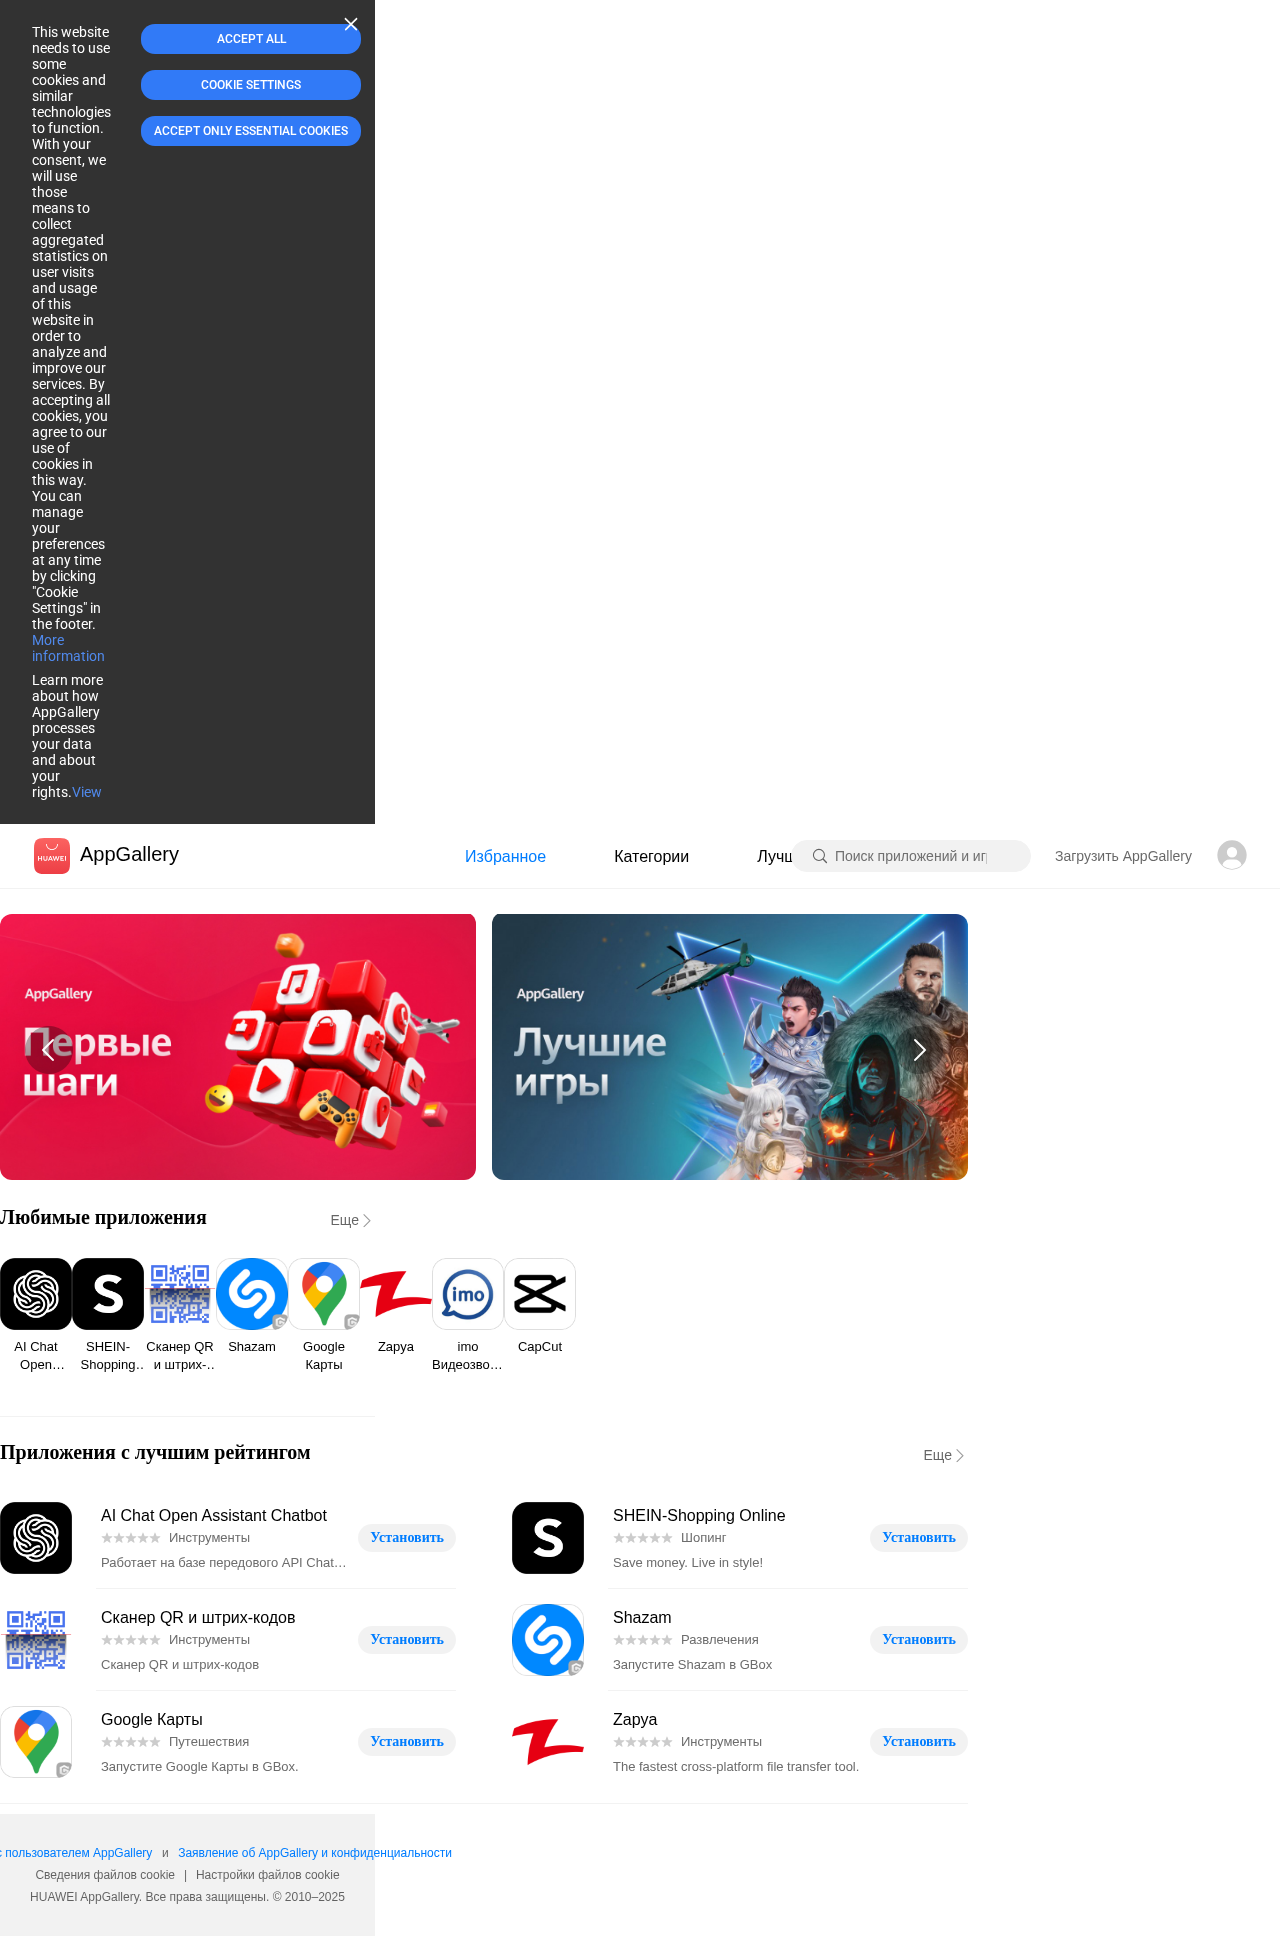Click Загрузить AppGallery link

pyautogui.click(x=1123, y=856)
